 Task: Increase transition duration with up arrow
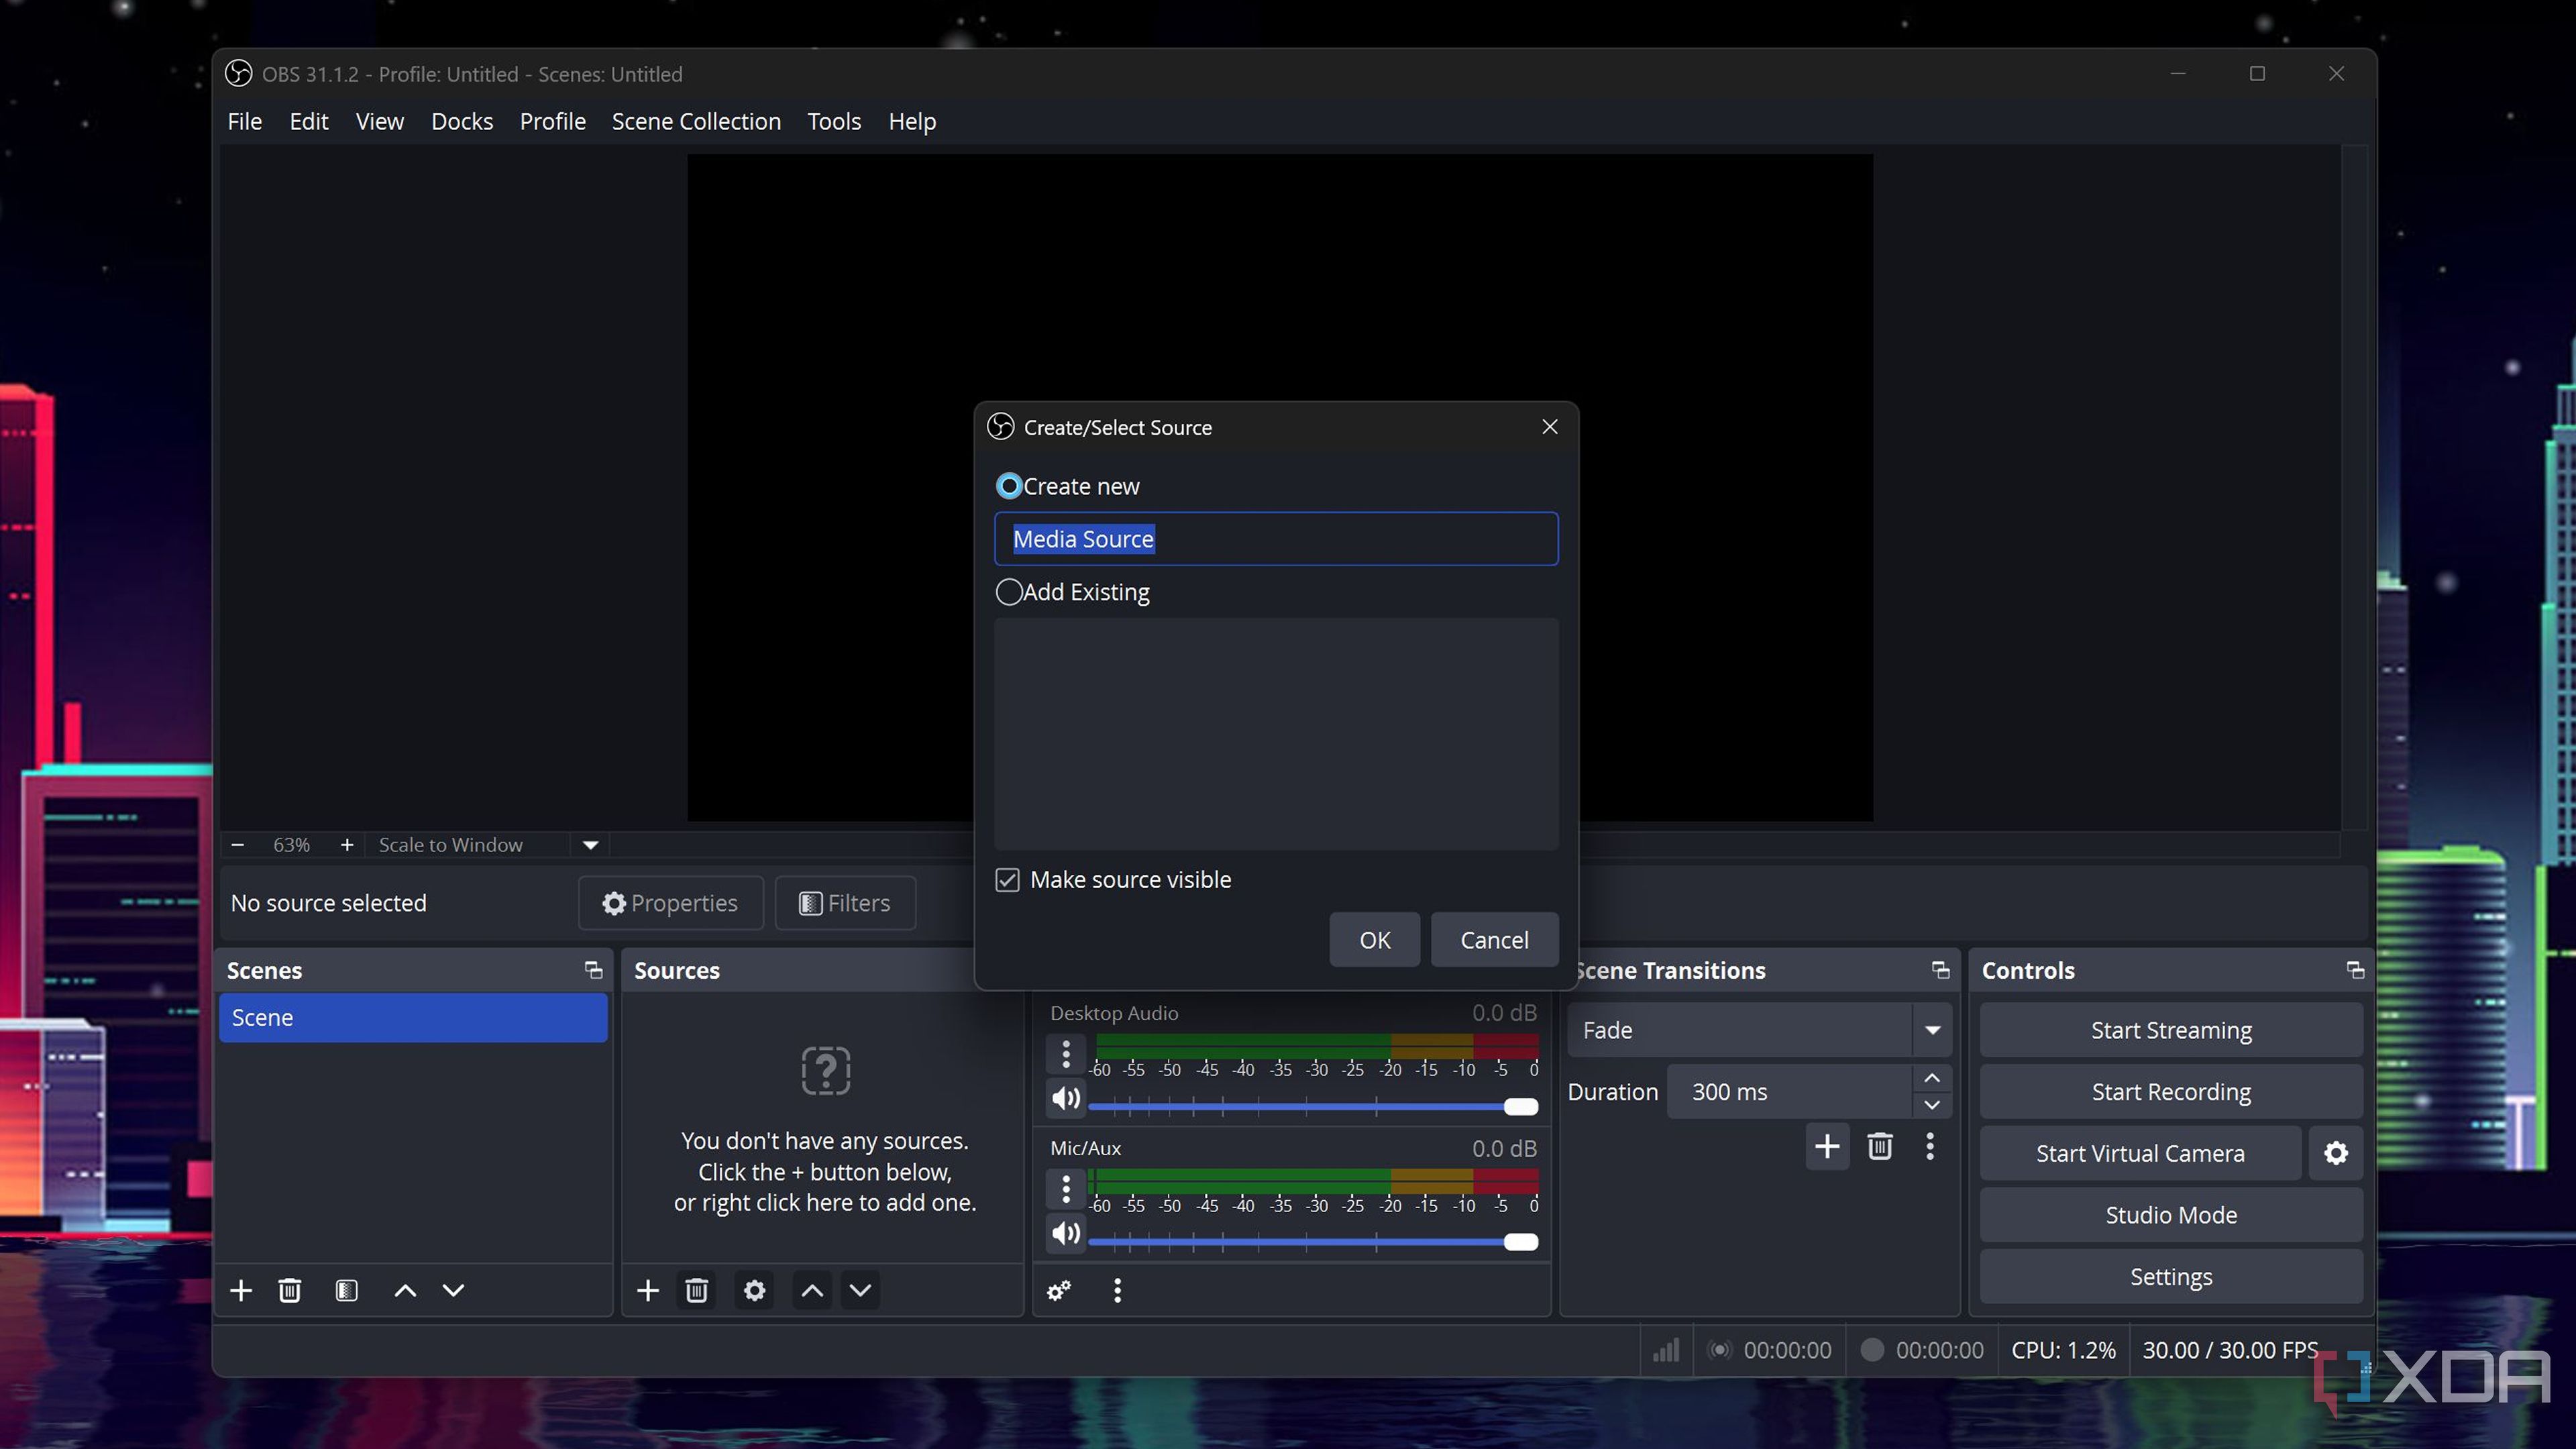click(x=1932, y=1078)
